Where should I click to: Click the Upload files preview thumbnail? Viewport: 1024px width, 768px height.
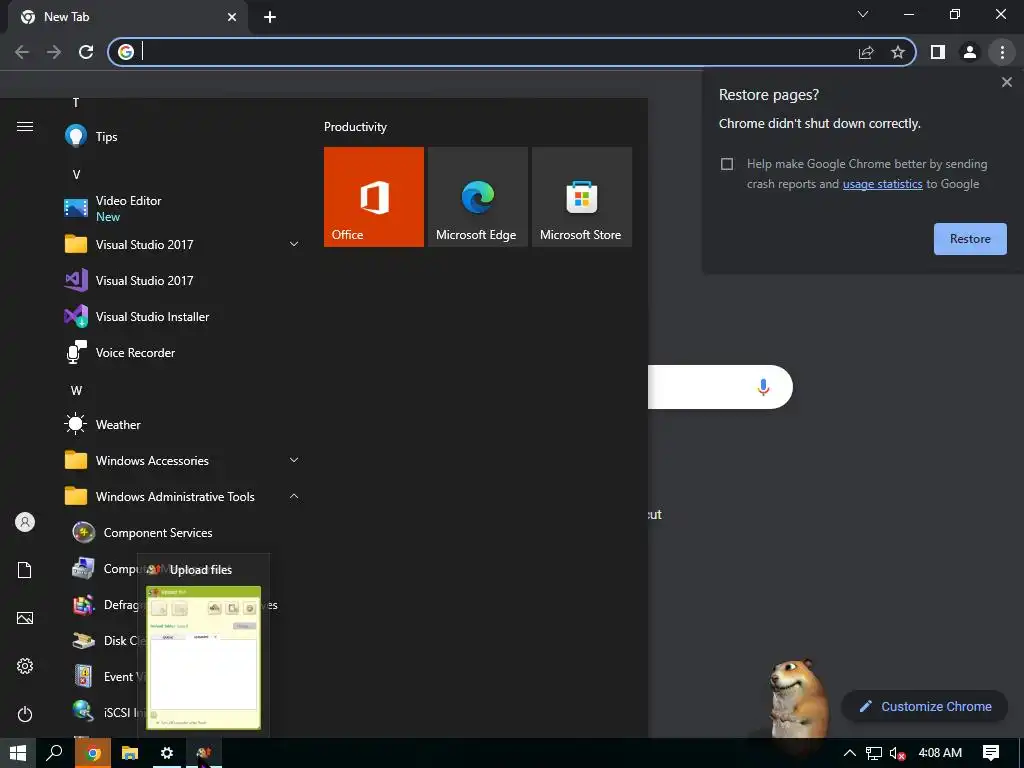pos(203,658)
